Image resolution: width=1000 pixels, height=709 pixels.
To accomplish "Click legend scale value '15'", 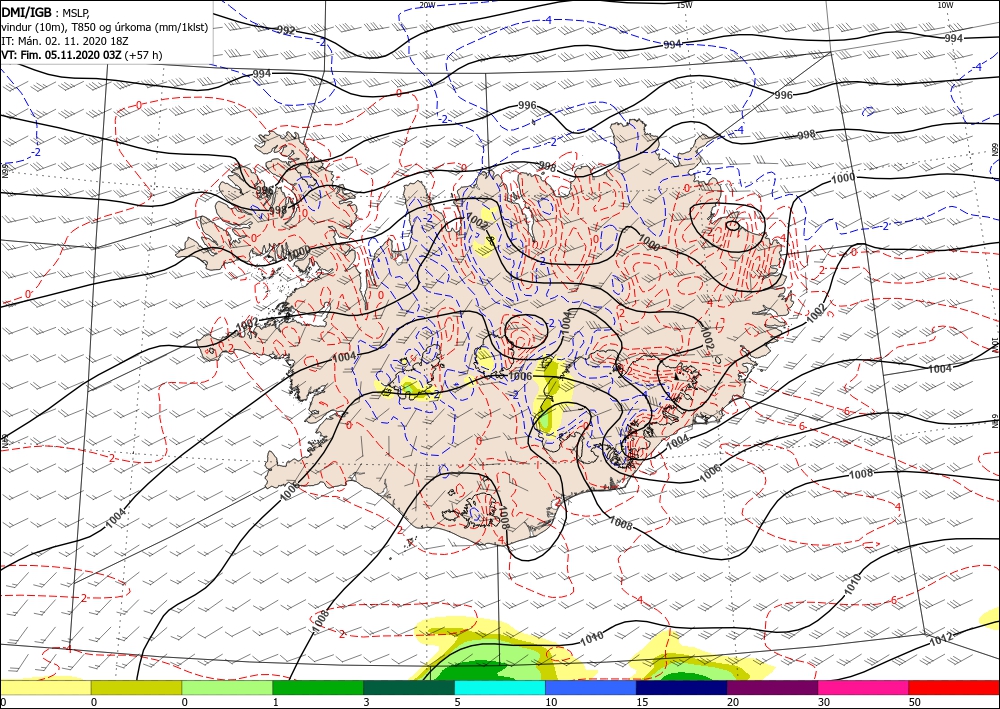I will tap(642, 702).
